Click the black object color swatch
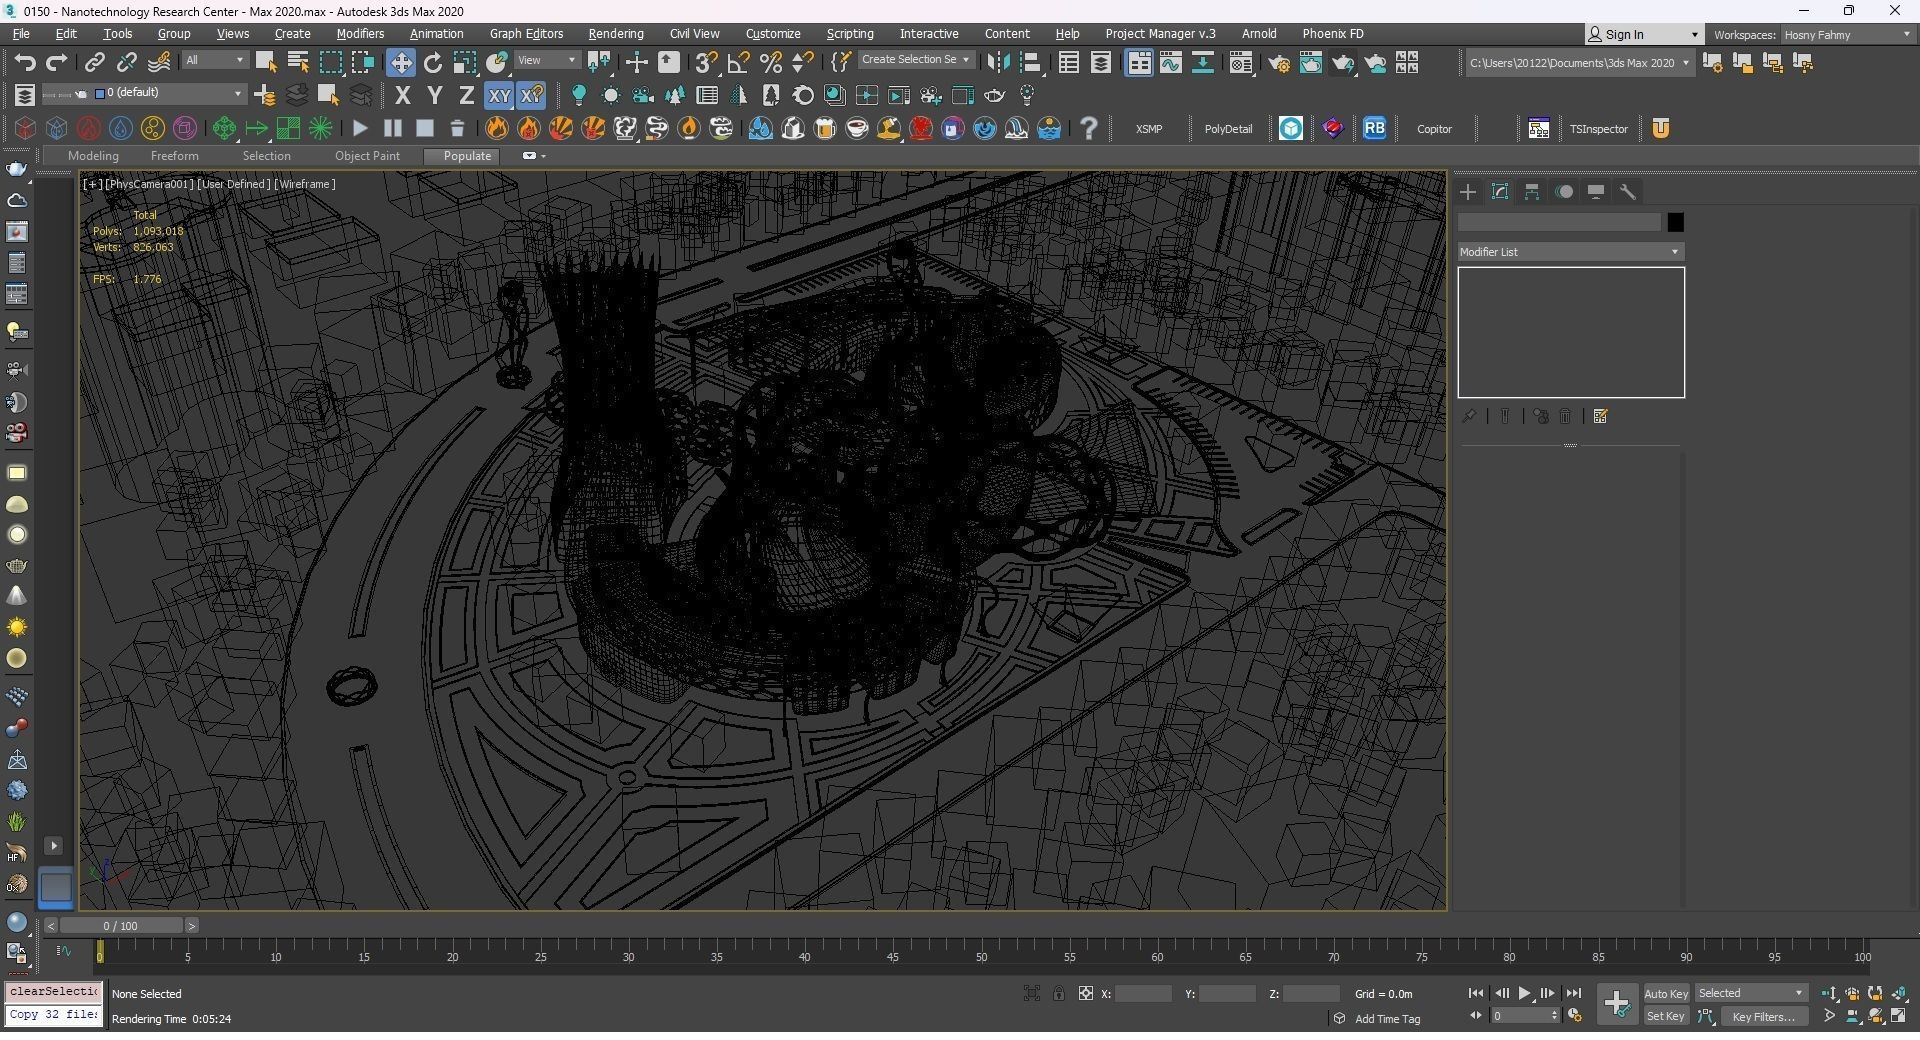 click(x=1675, y=223)
